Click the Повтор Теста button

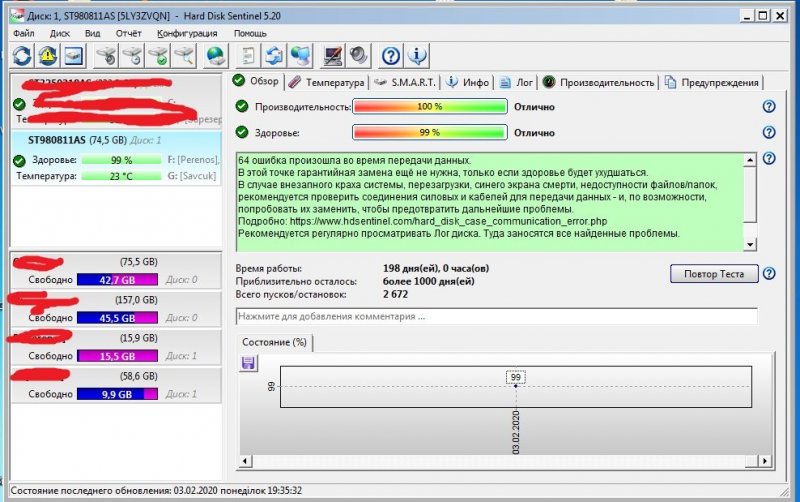(x=714, y=273)
